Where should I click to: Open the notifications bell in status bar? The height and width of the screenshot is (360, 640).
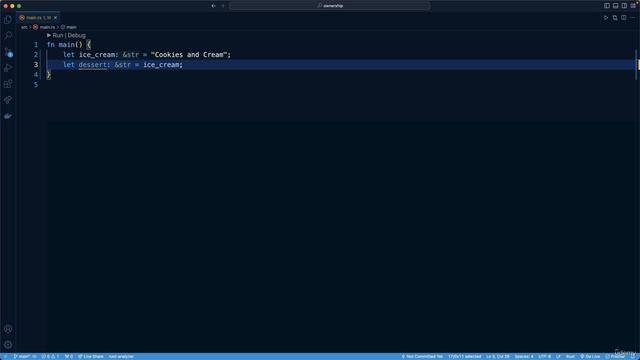633,356
